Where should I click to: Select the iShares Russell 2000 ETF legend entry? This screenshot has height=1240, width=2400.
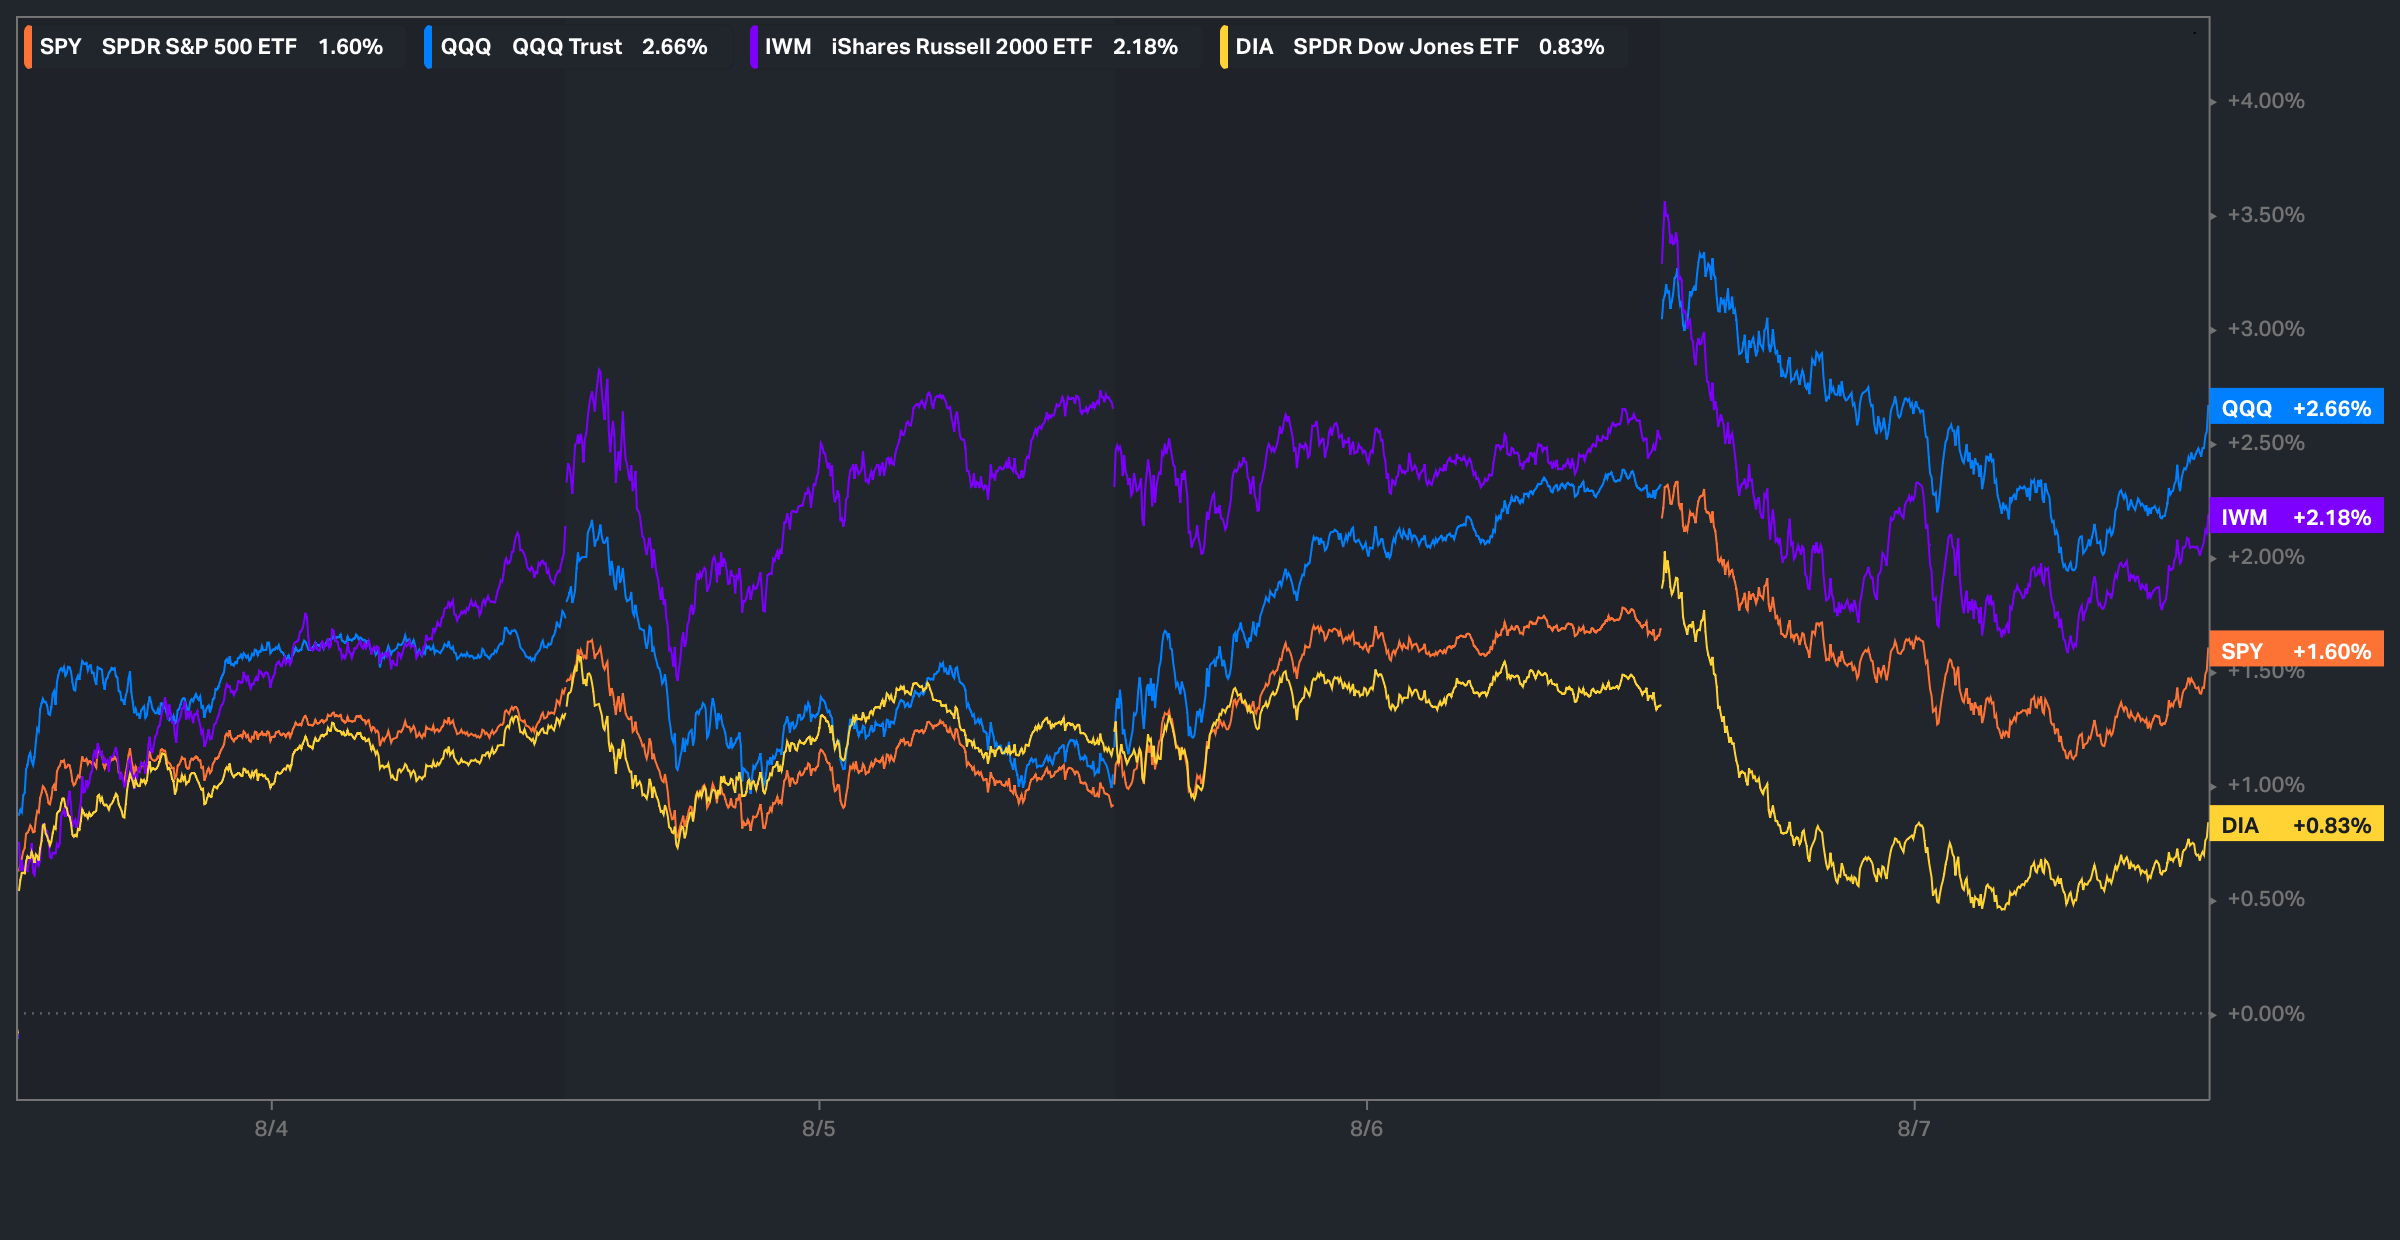pos(961,47)
